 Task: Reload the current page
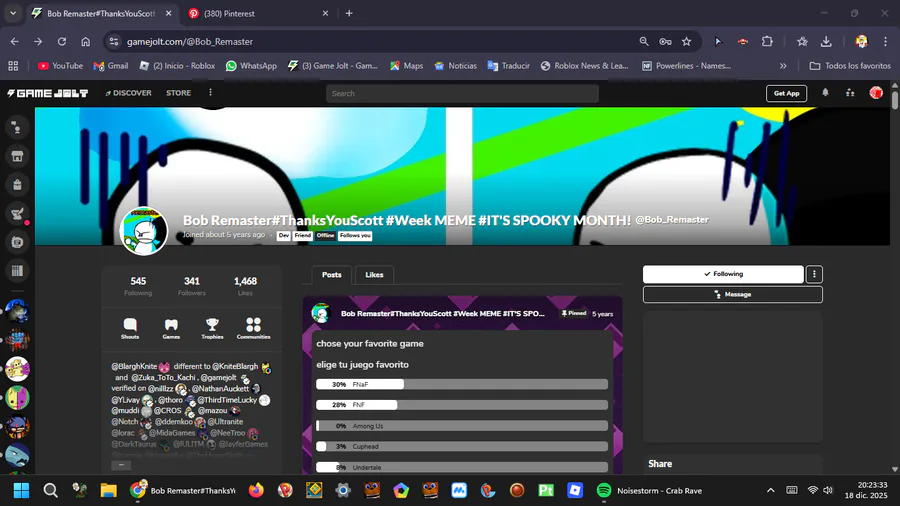[x=62, y=41]
